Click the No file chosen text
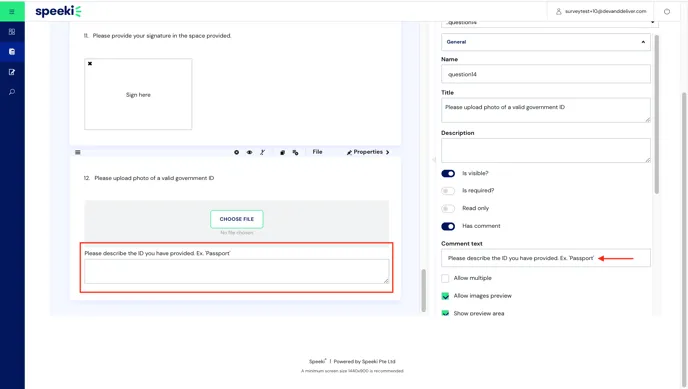 236,233
